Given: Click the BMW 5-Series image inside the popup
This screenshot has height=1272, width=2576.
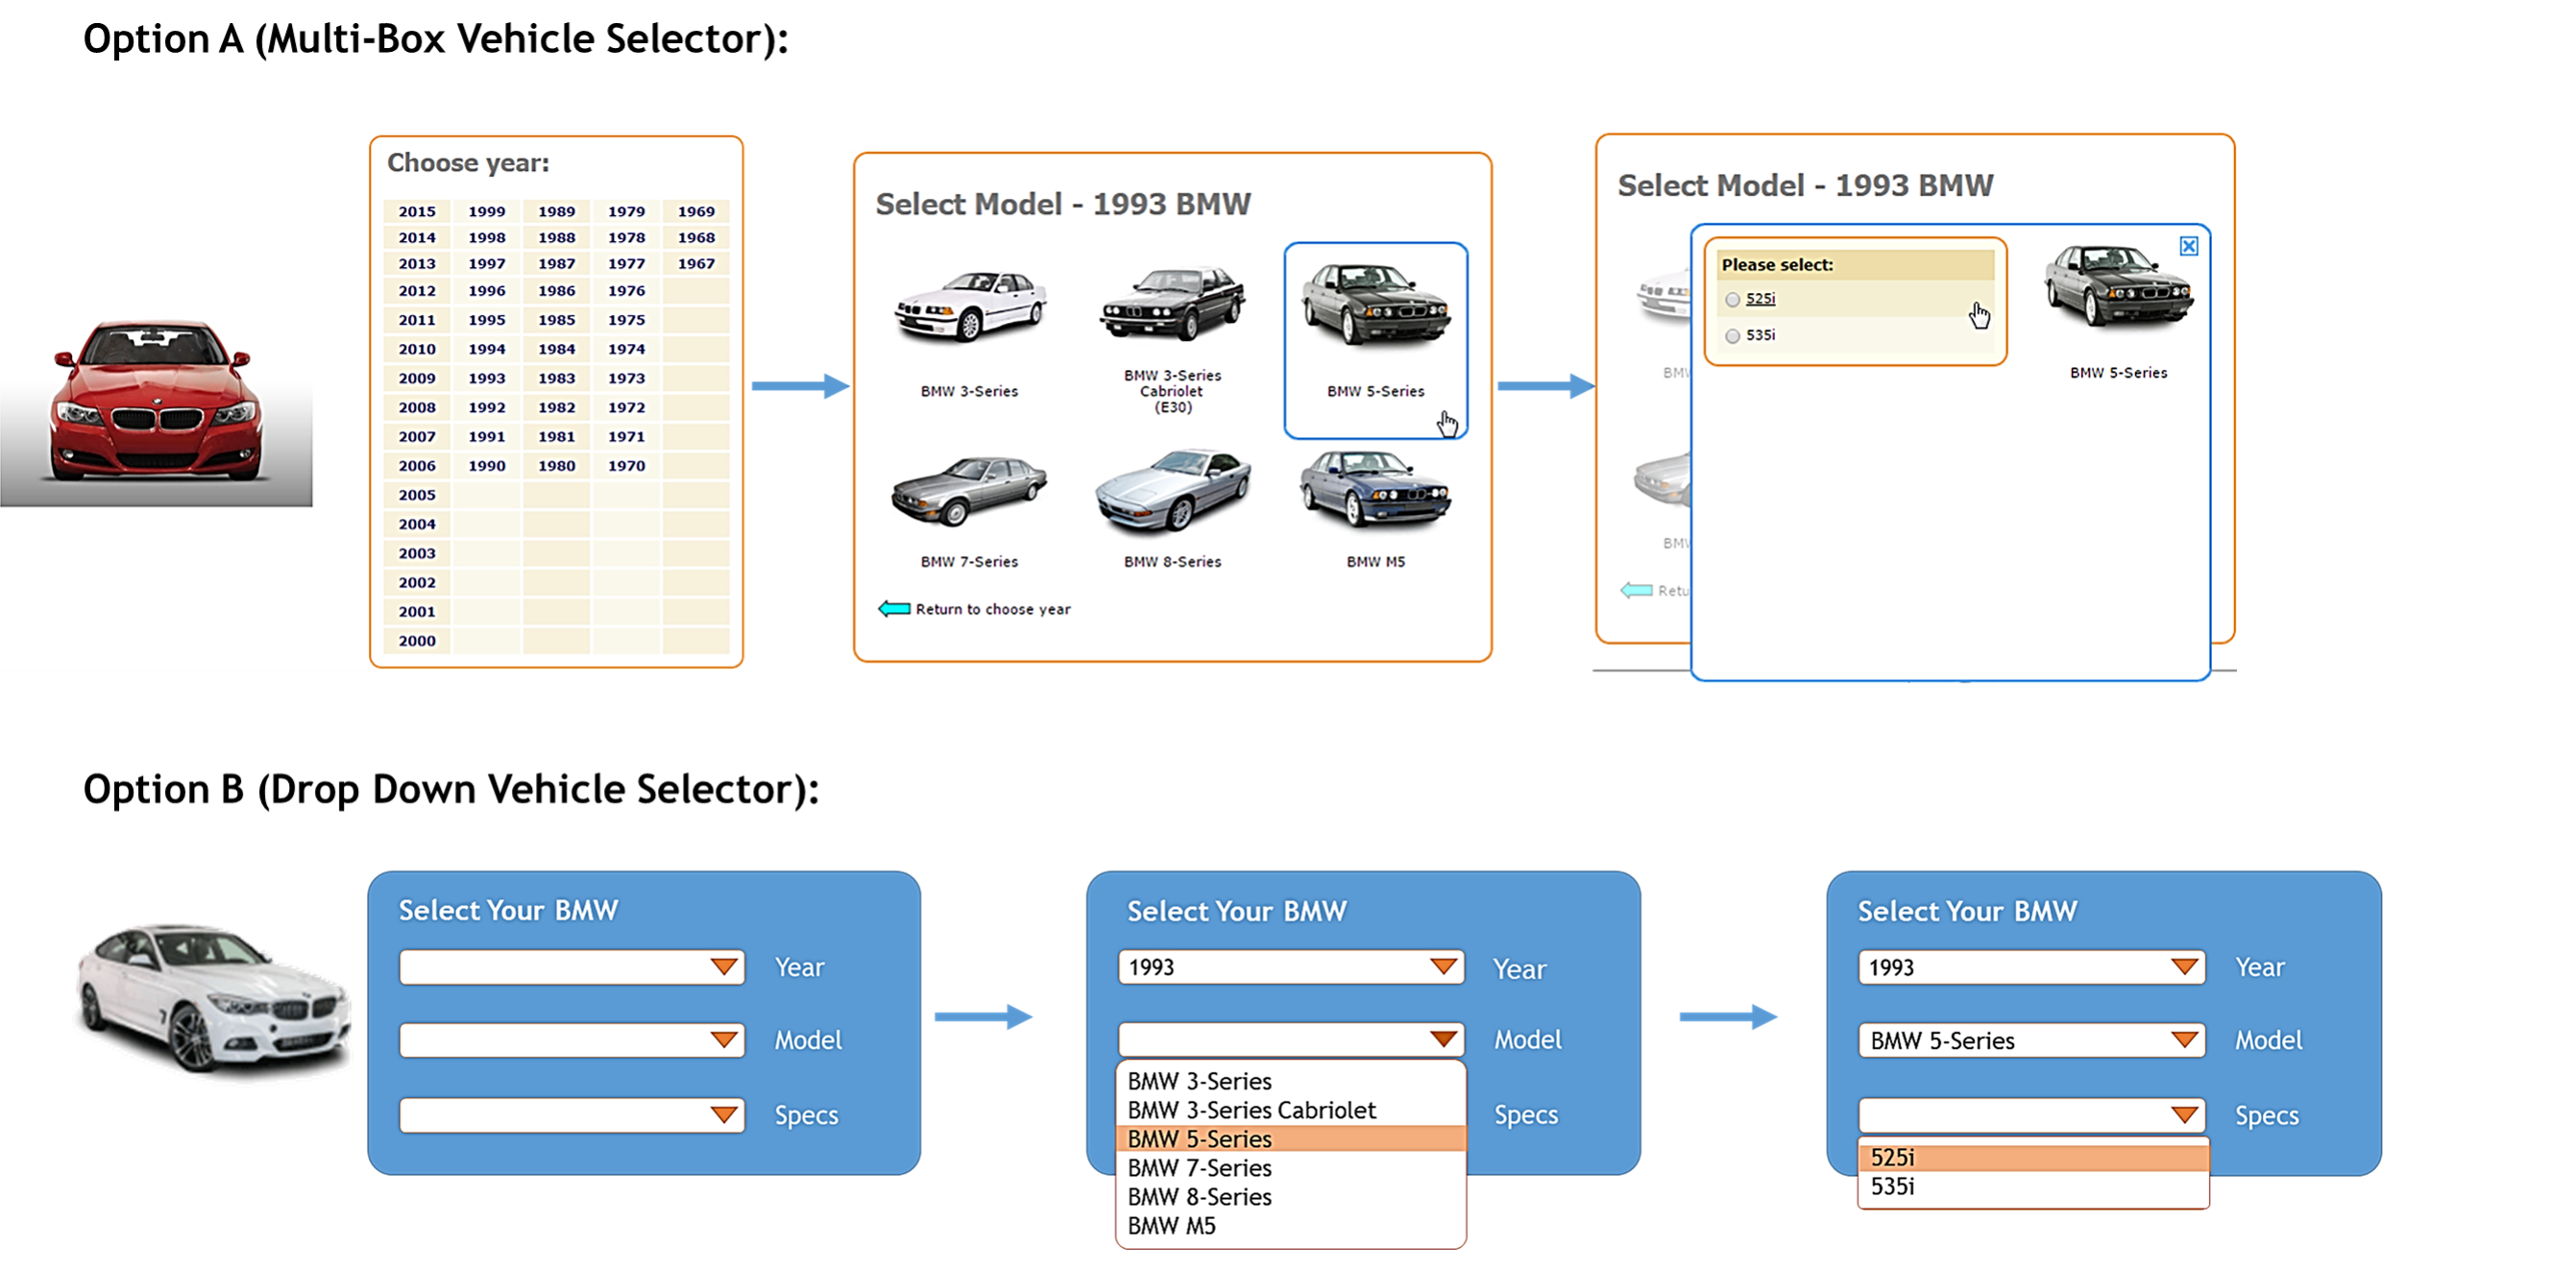Looking at the screenshot, I should click(x=2118, y=286).
